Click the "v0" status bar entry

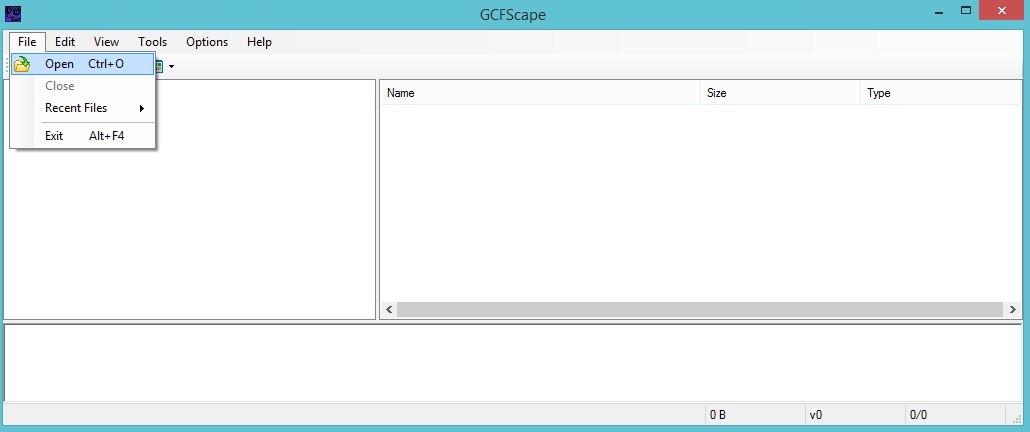(x=855, y=415)
